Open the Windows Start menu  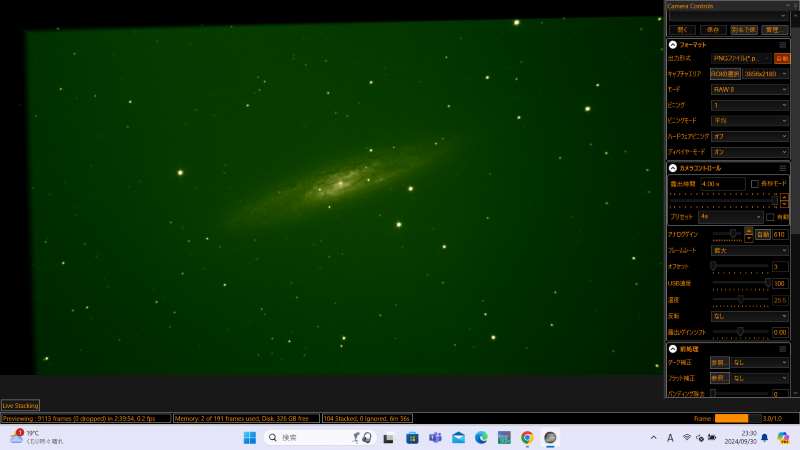click(x=250, y=438)
